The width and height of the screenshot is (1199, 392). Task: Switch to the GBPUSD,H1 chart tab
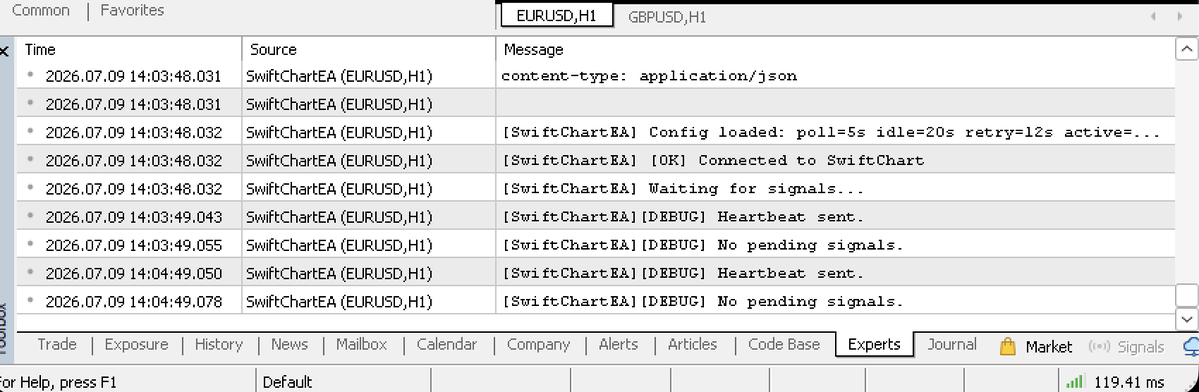click(x=667, y=17)
